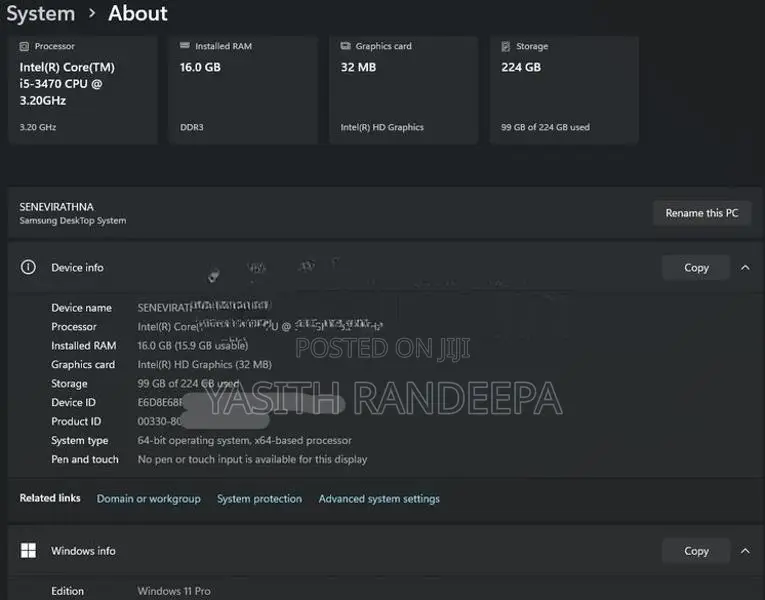
Task: Click the 3.20 GHz label in Processor card
Action: tap(38, 127)
